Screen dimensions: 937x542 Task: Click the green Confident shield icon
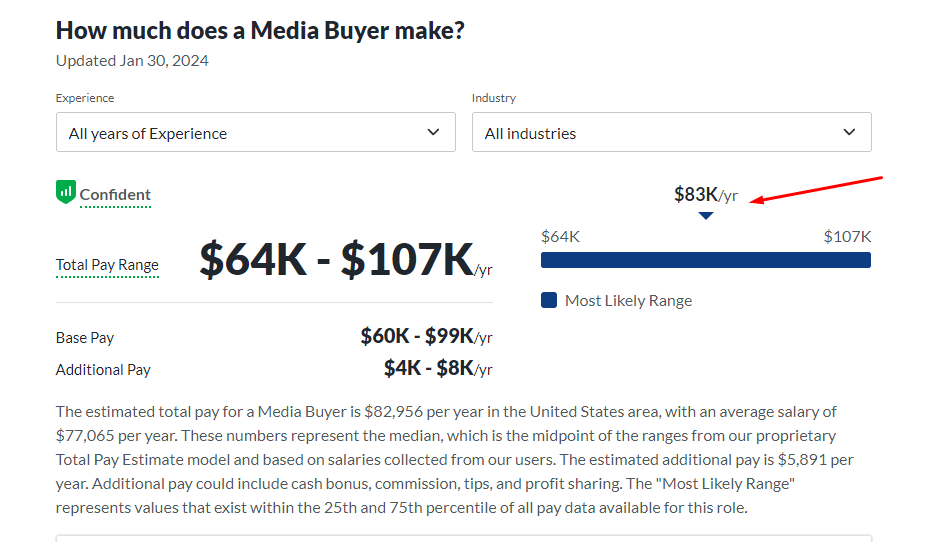[x=66, y=192]
